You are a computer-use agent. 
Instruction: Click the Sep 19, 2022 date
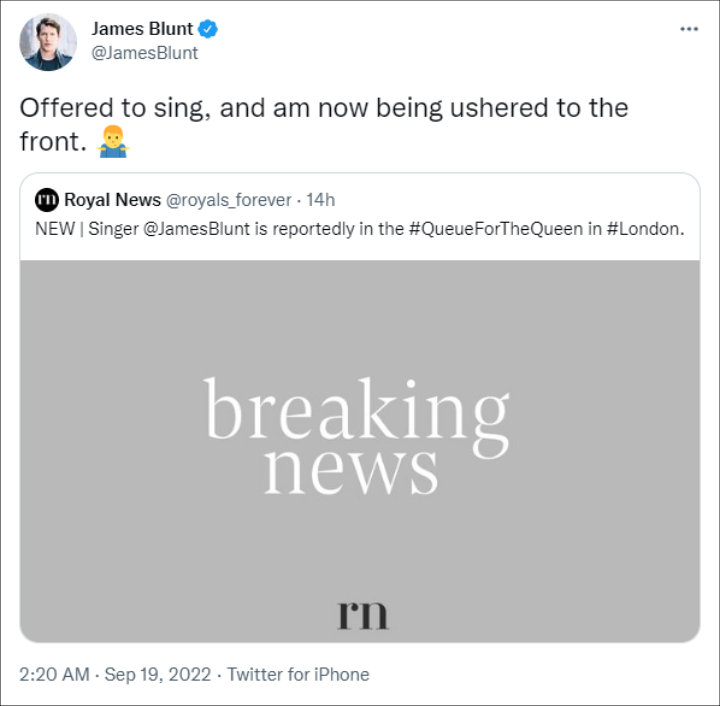tap(158, 674)
